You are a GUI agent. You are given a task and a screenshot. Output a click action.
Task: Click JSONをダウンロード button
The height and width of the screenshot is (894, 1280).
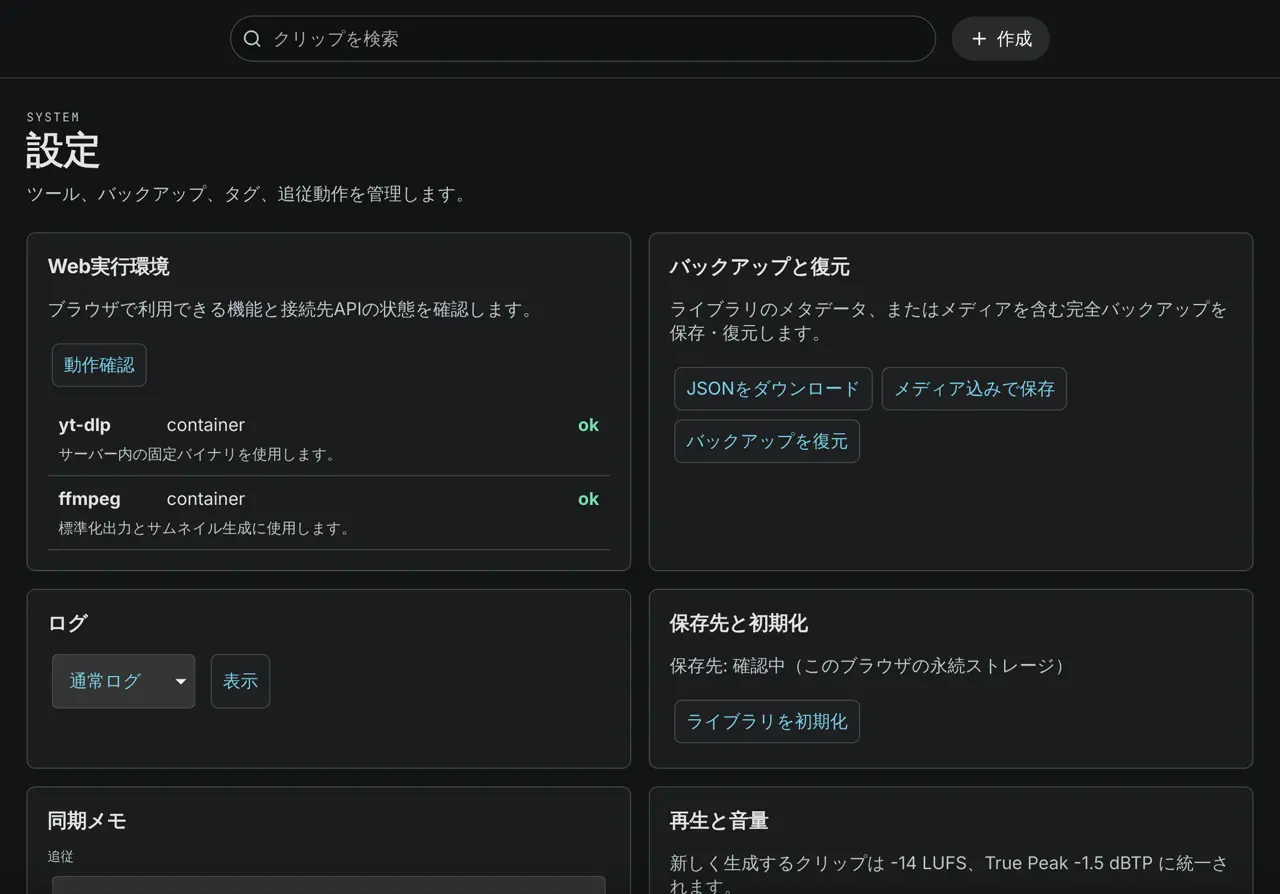pyautogui.click(x=773, y=389)
